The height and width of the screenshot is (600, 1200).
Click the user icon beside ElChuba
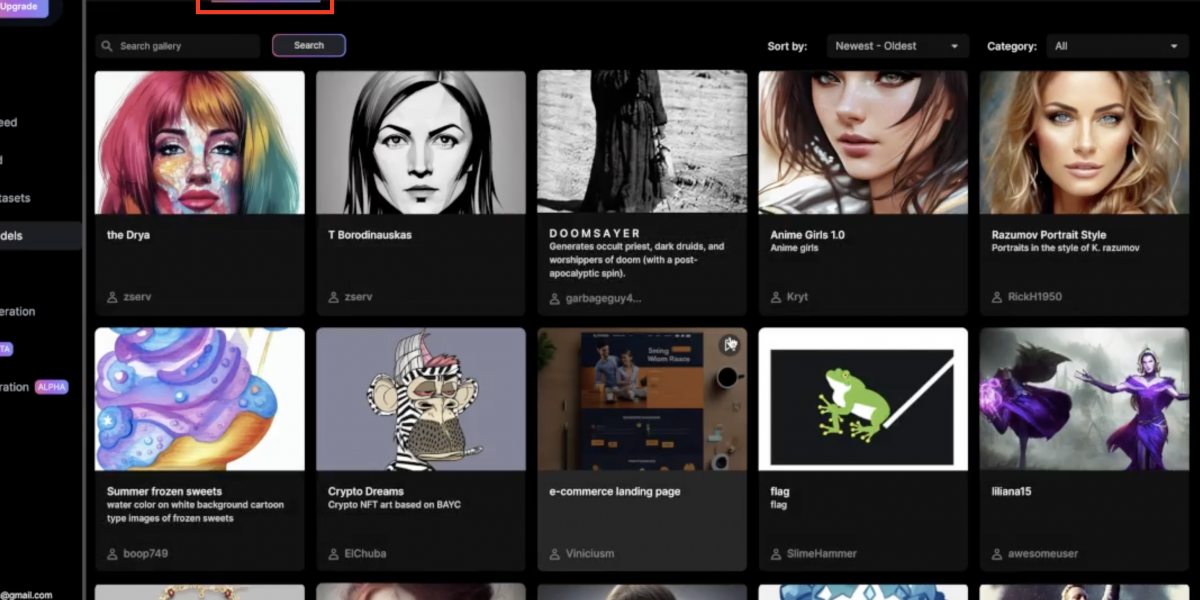click(x=333, y=553)
